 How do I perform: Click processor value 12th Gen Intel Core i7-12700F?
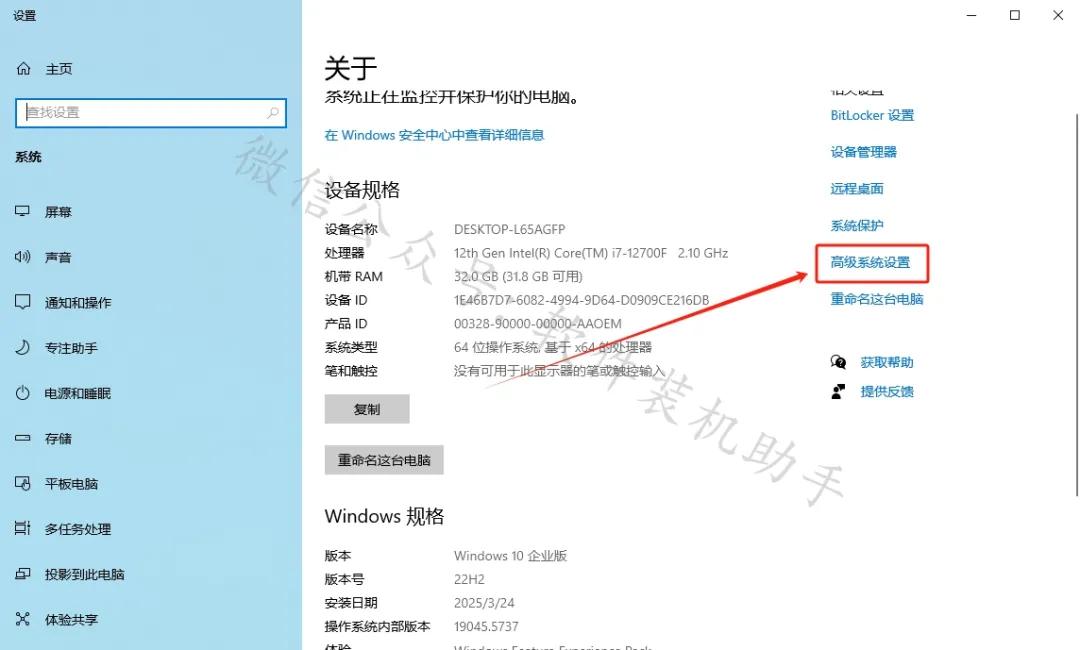tap(591, 253)
